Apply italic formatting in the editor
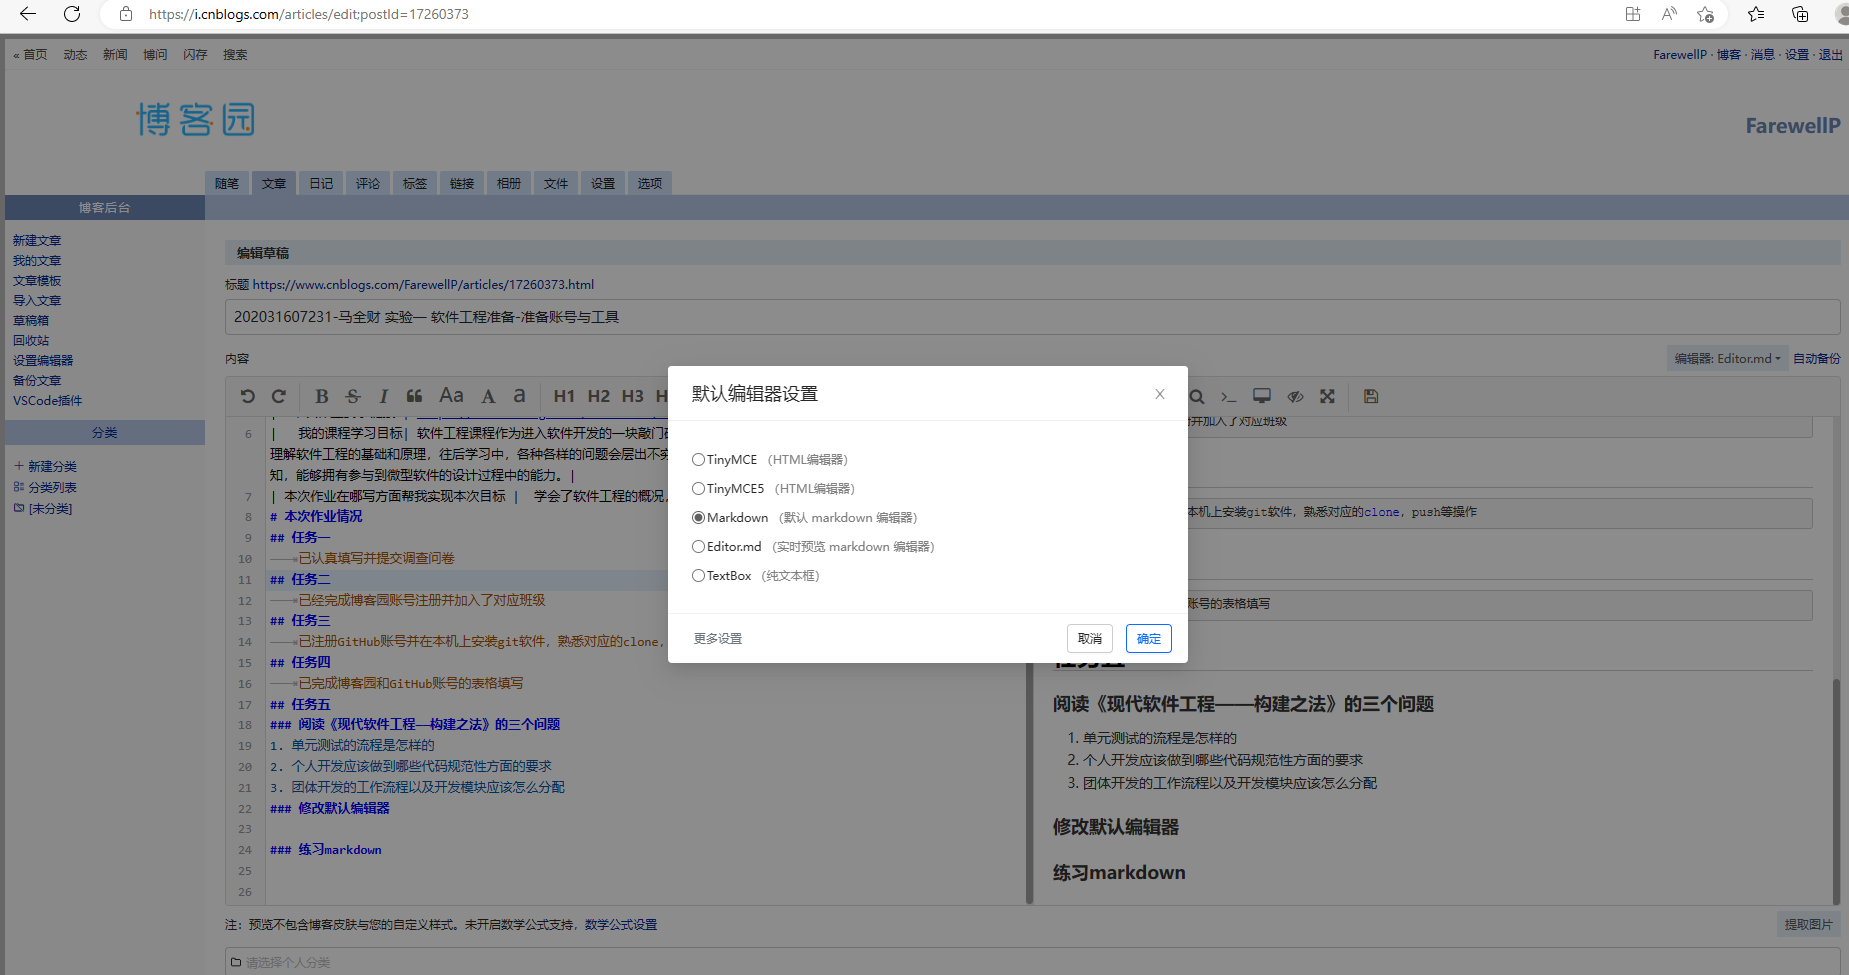The width and height of the screenshot is (1849, 975). point(383,396)
